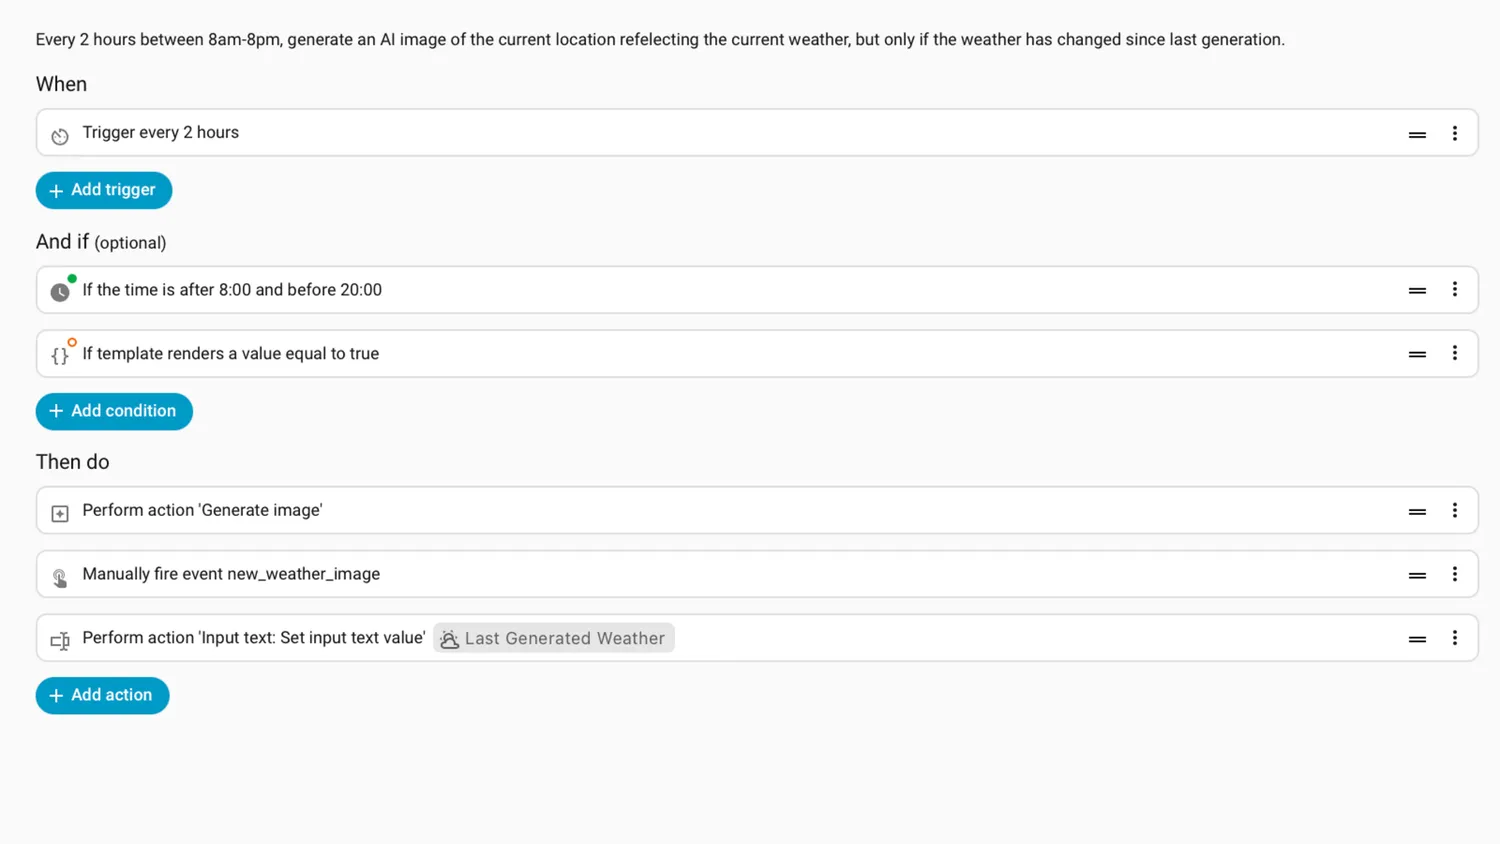Viewport: 1500px width, 844px height.
Task: Open the 'Generate image' action row
Action: click(x=757, y=510)
